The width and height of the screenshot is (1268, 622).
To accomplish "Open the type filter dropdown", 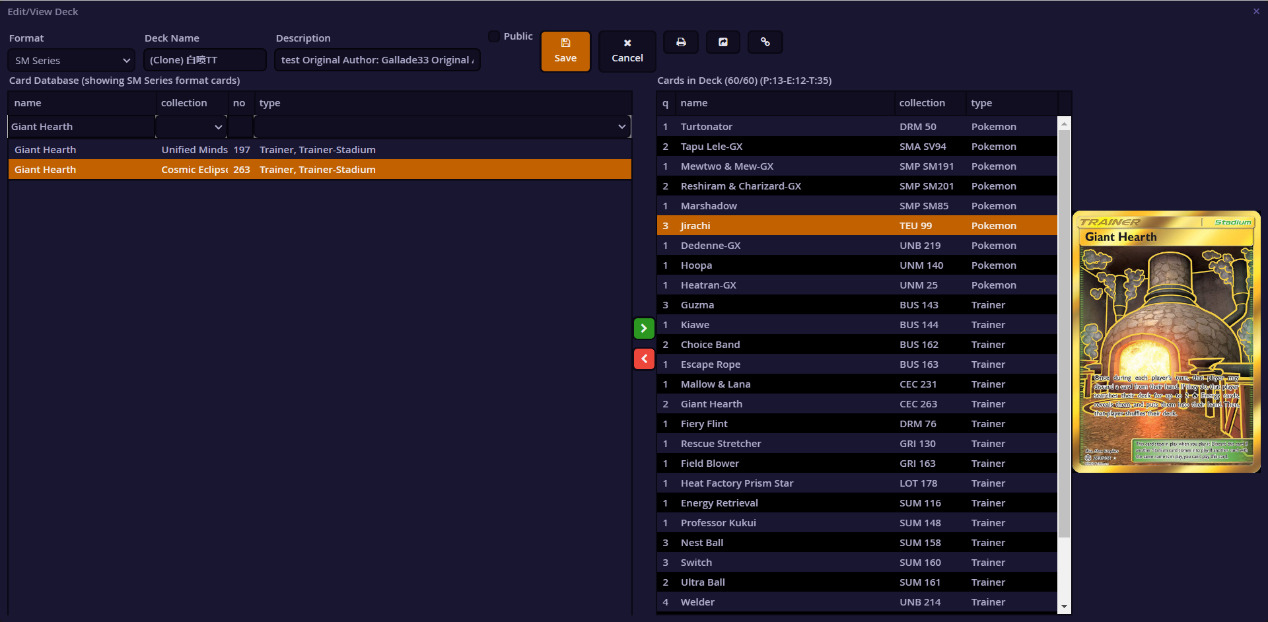I will coord(443,127).
